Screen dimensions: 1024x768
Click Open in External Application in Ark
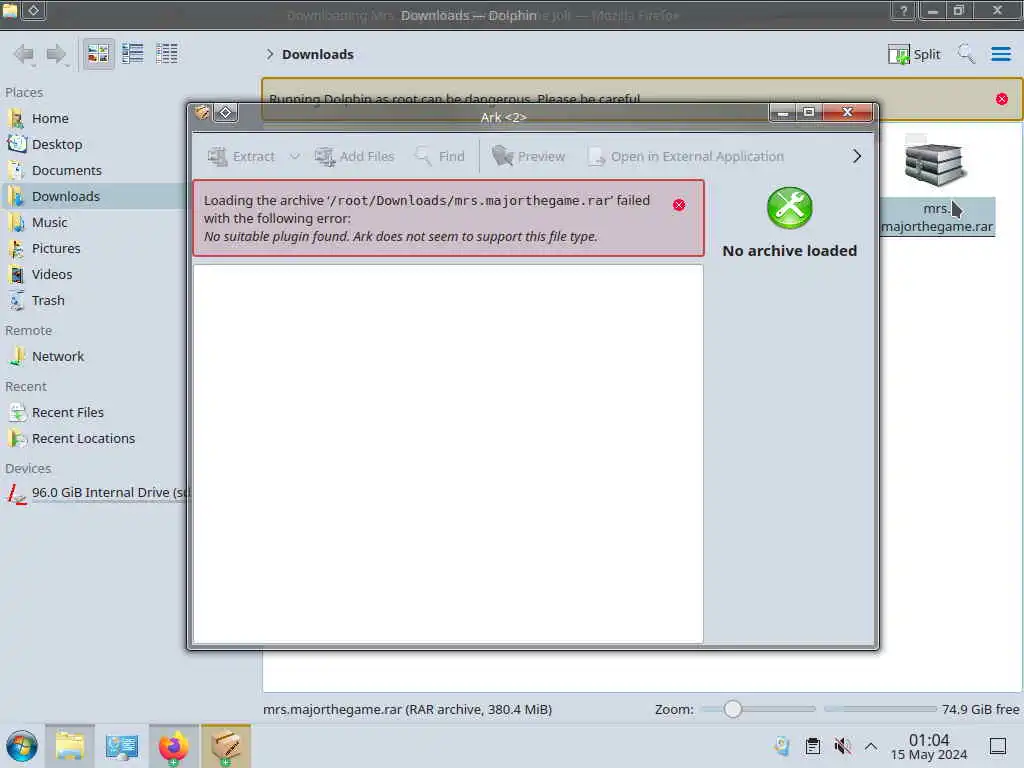point(686,157)
